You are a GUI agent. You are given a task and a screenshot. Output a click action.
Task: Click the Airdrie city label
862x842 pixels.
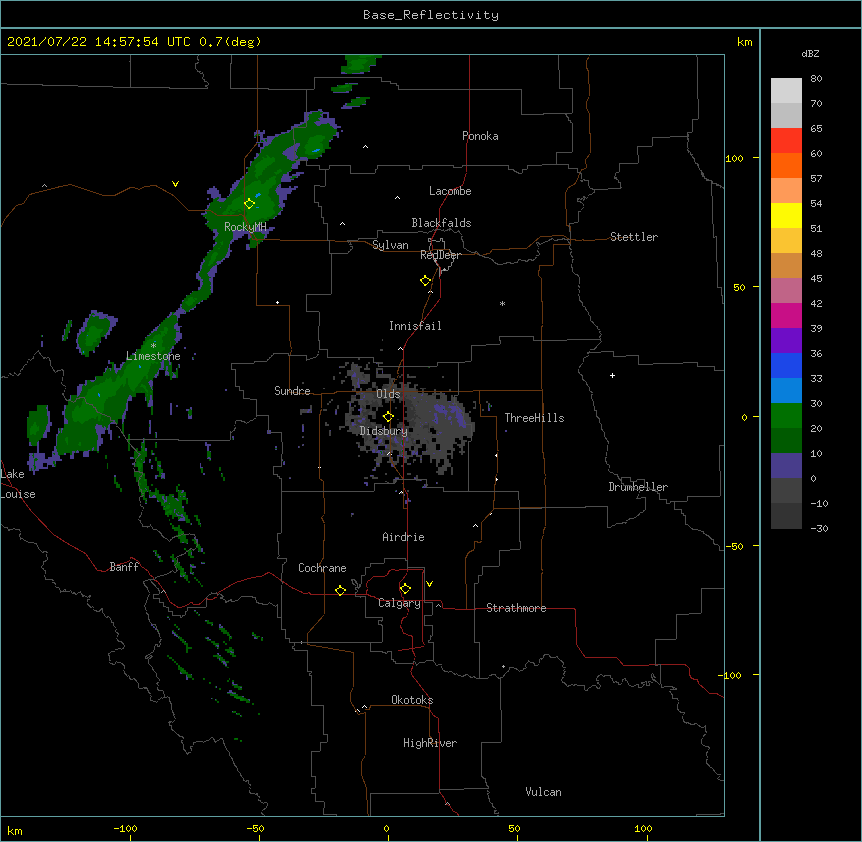click(403, 537)
